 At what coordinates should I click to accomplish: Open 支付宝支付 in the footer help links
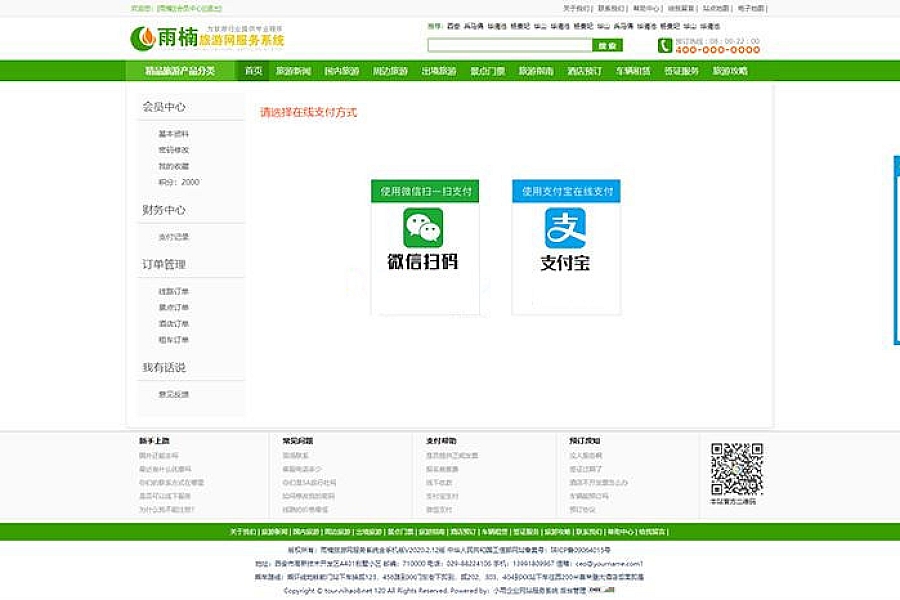[x=442, y=496]
